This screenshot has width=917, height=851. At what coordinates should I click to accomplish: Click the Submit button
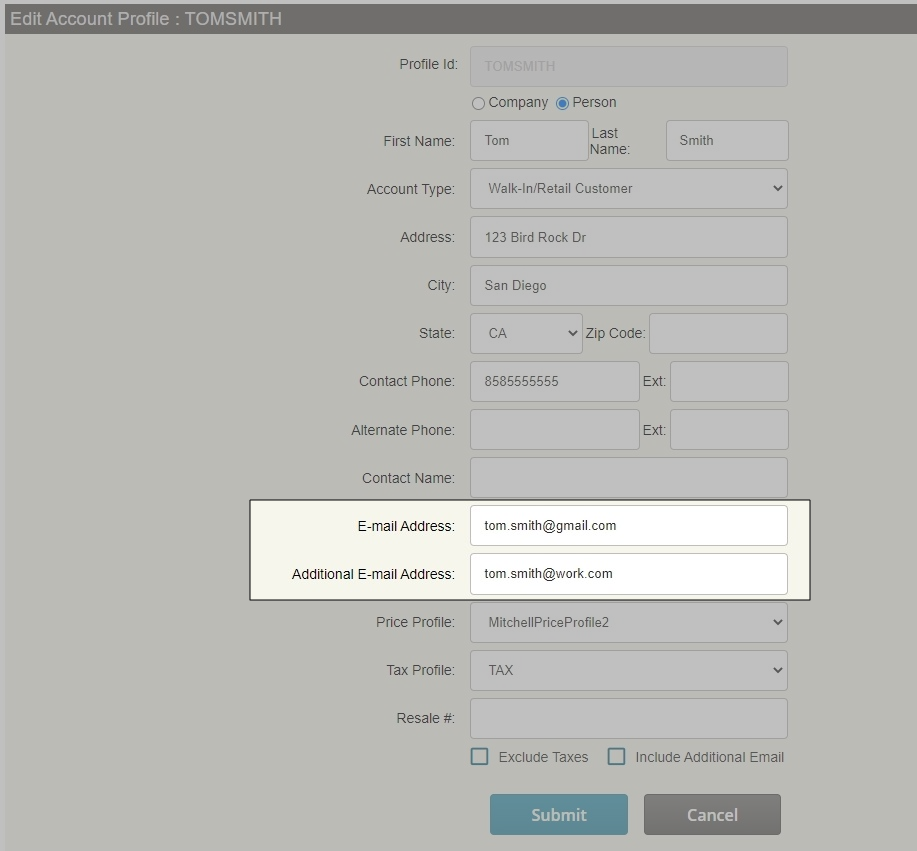[558, 814]
